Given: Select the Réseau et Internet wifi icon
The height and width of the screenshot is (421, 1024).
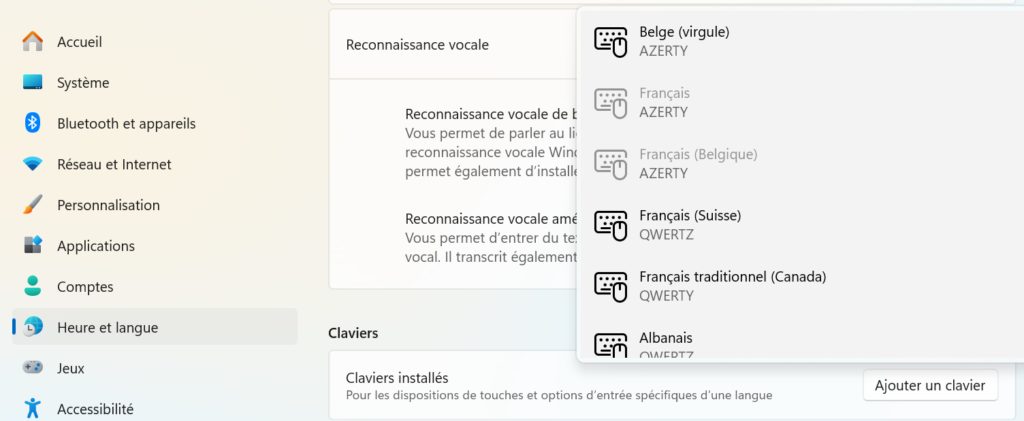Looking at the screenshot, I should coord(32,164).
